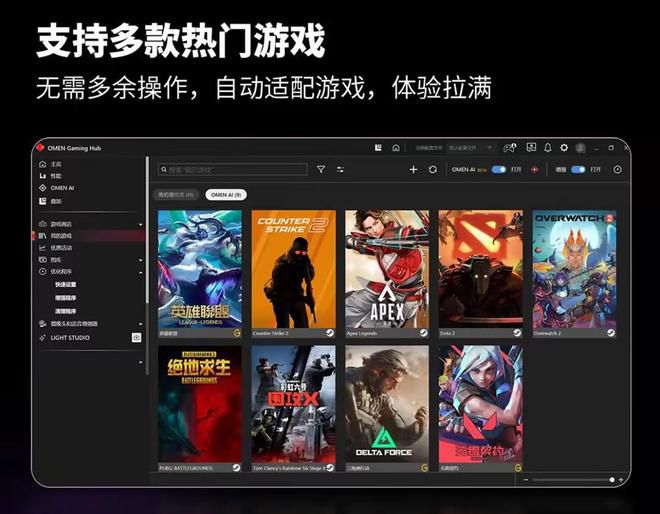660x514 pixels.
Task: Open the gallery sidebar entry
Action: coord(50,260)
